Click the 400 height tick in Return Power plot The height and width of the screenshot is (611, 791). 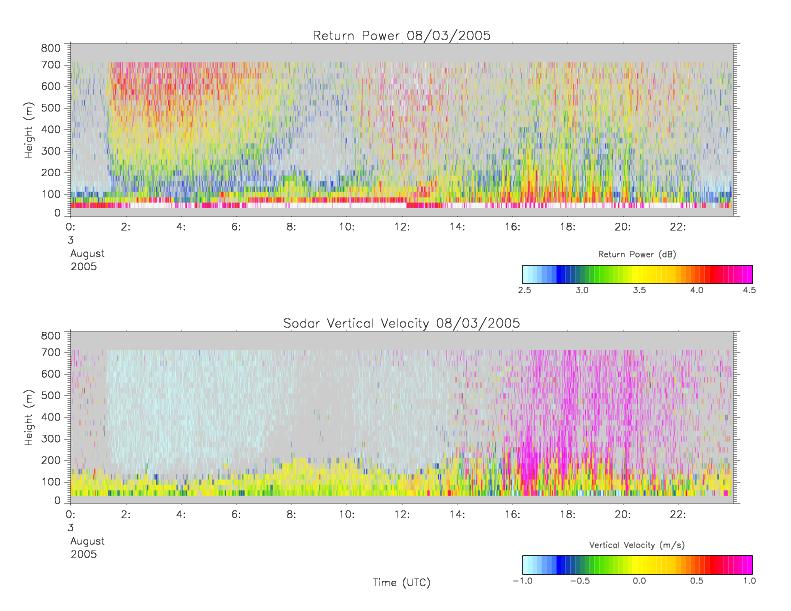[50, 129]
